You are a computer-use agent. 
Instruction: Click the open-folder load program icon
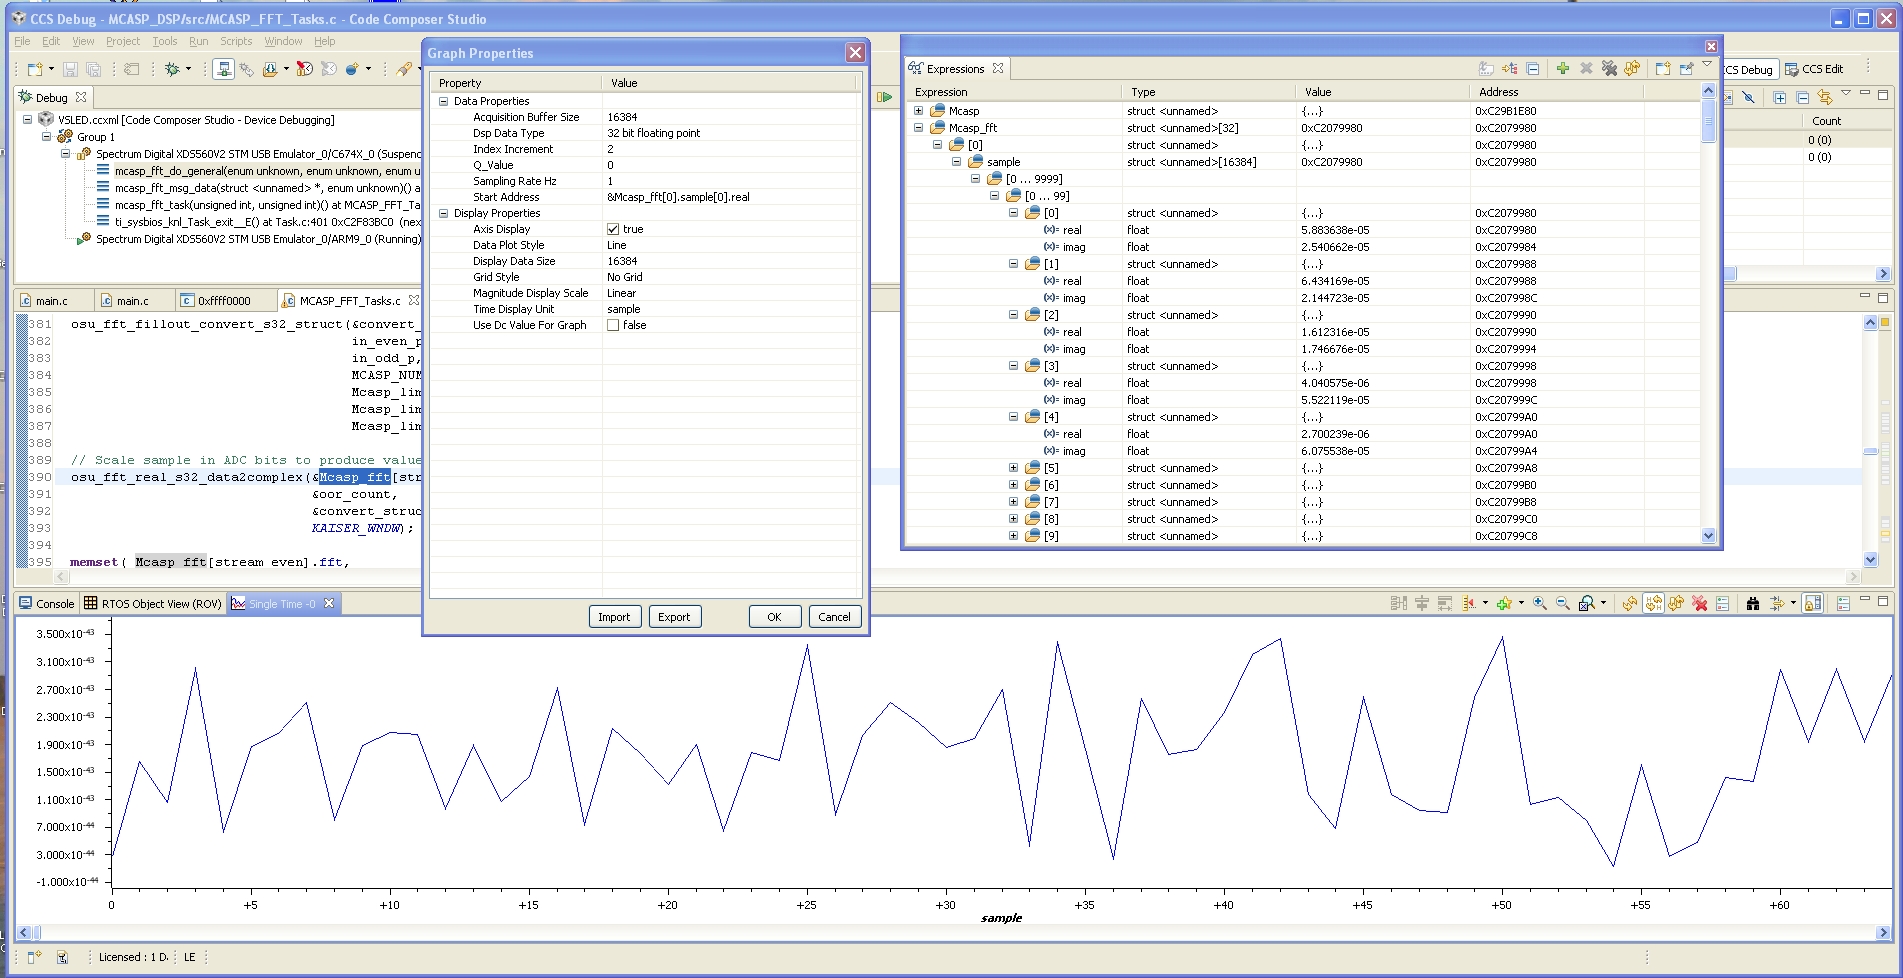click(270, 69)
